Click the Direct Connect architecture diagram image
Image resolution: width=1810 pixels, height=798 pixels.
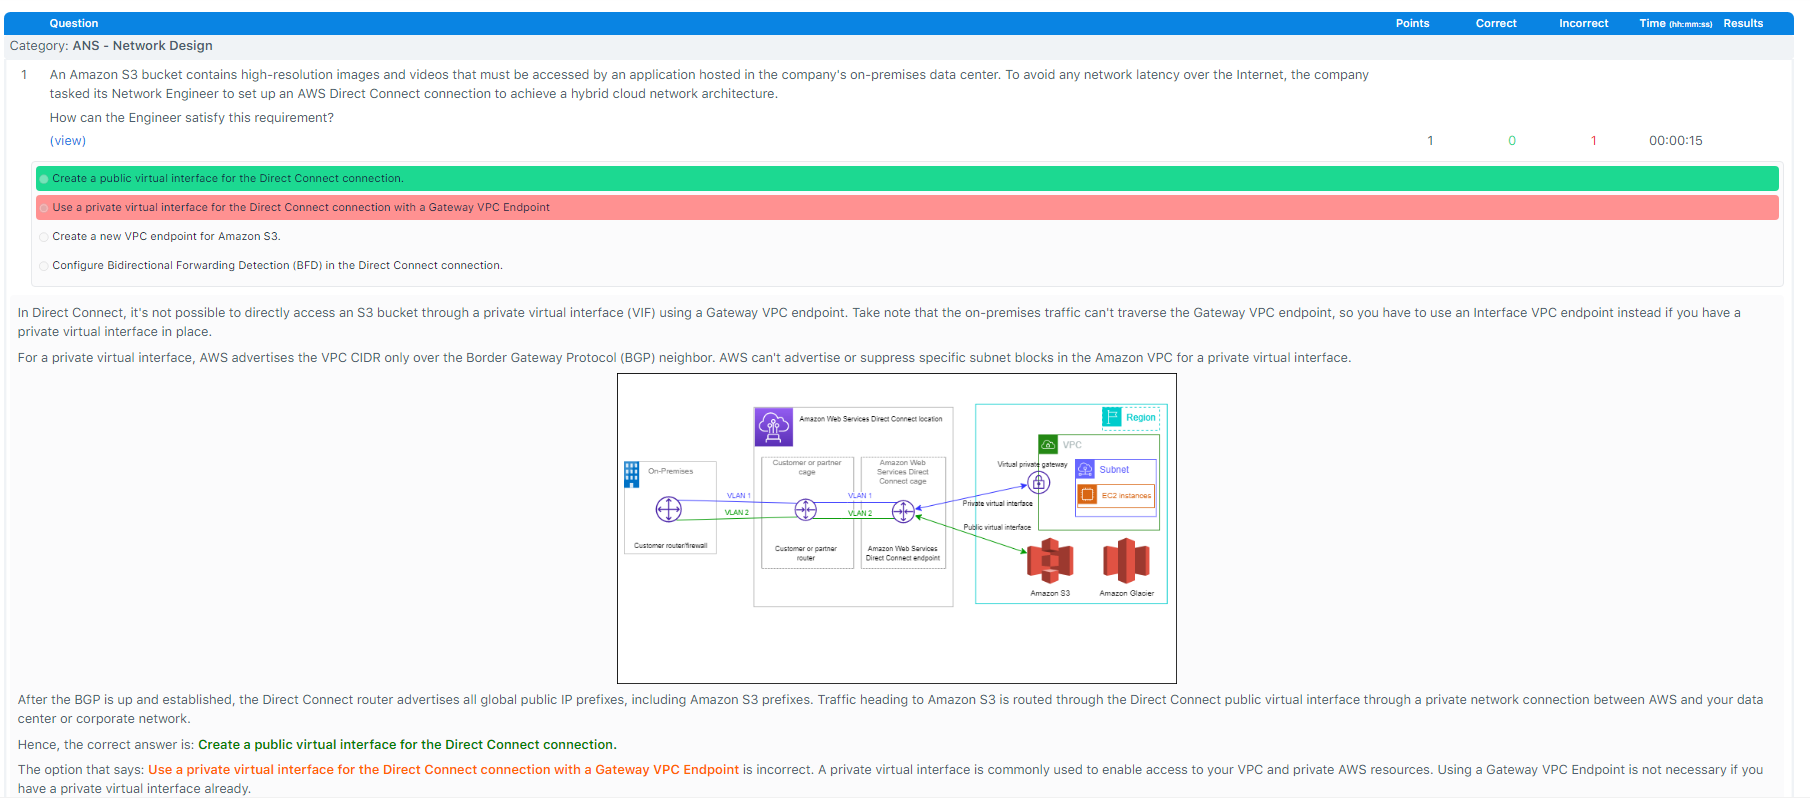click(x=897, y=528)
